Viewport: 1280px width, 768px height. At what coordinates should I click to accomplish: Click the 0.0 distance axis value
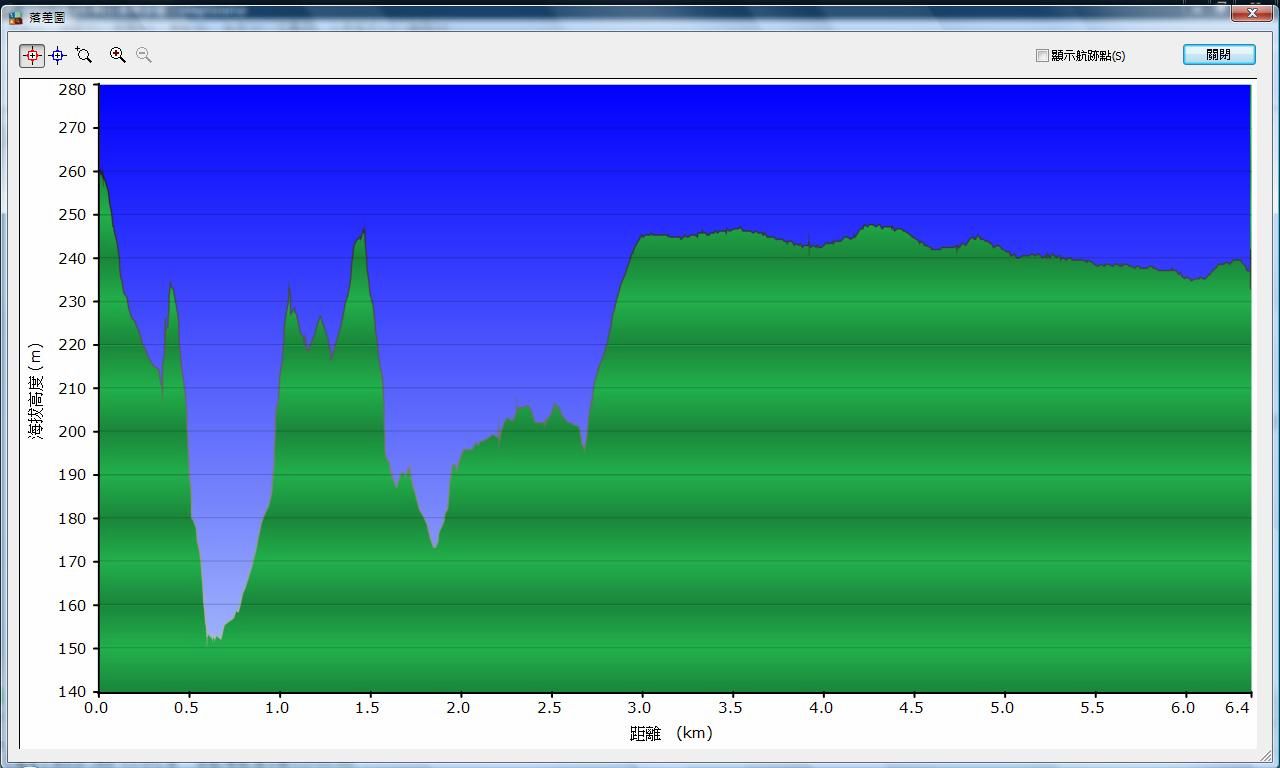[x=97, y=708]
